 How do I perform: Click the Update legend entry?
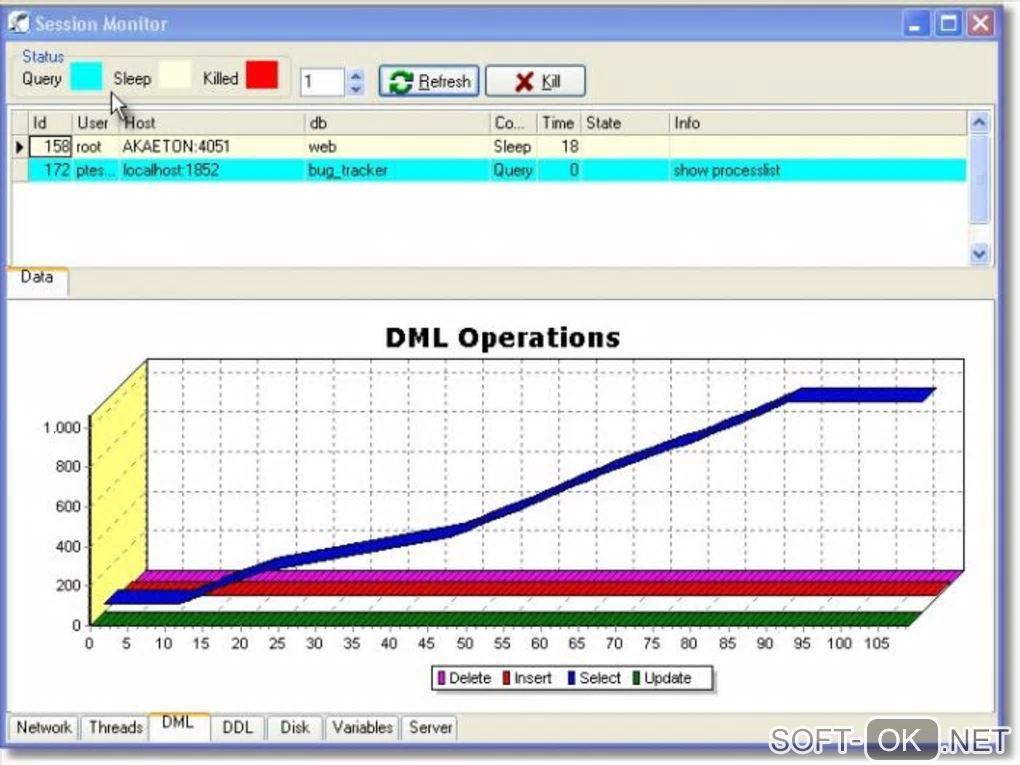click(662, 678)
